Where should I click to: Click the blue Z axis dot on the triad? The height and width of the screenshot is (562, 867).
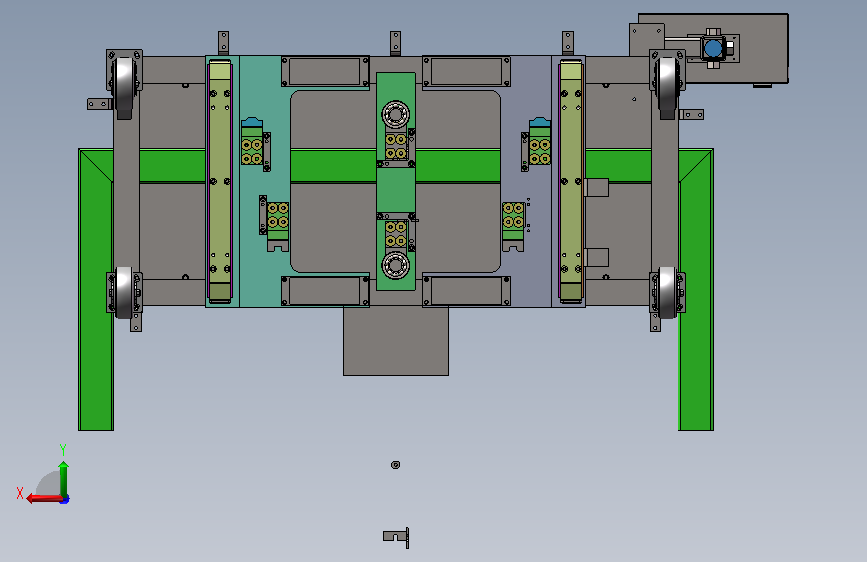click(65, 500)
